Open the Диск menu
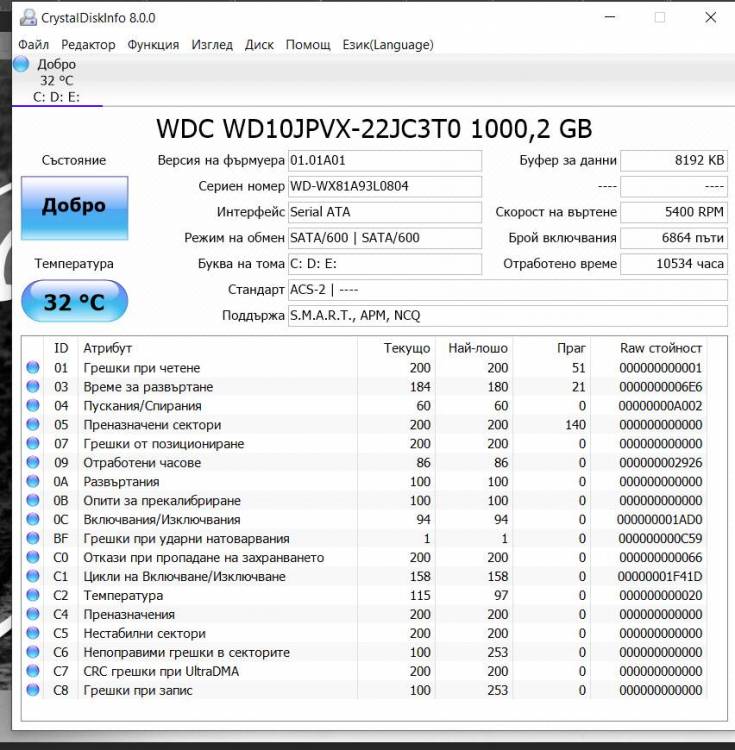The height and width of the screenshot is (750, 735). point(259,44)
